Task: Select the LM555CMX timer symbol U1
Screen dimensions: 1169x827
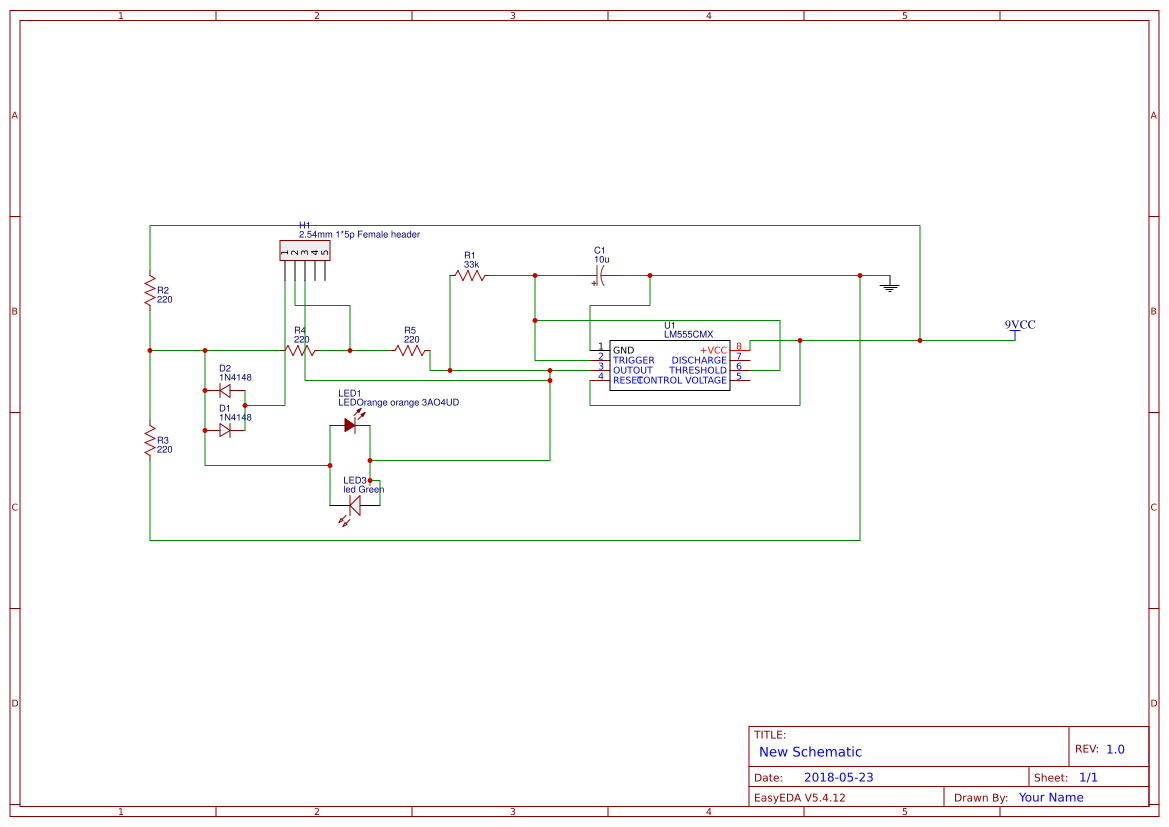Action: pos(668,365)
